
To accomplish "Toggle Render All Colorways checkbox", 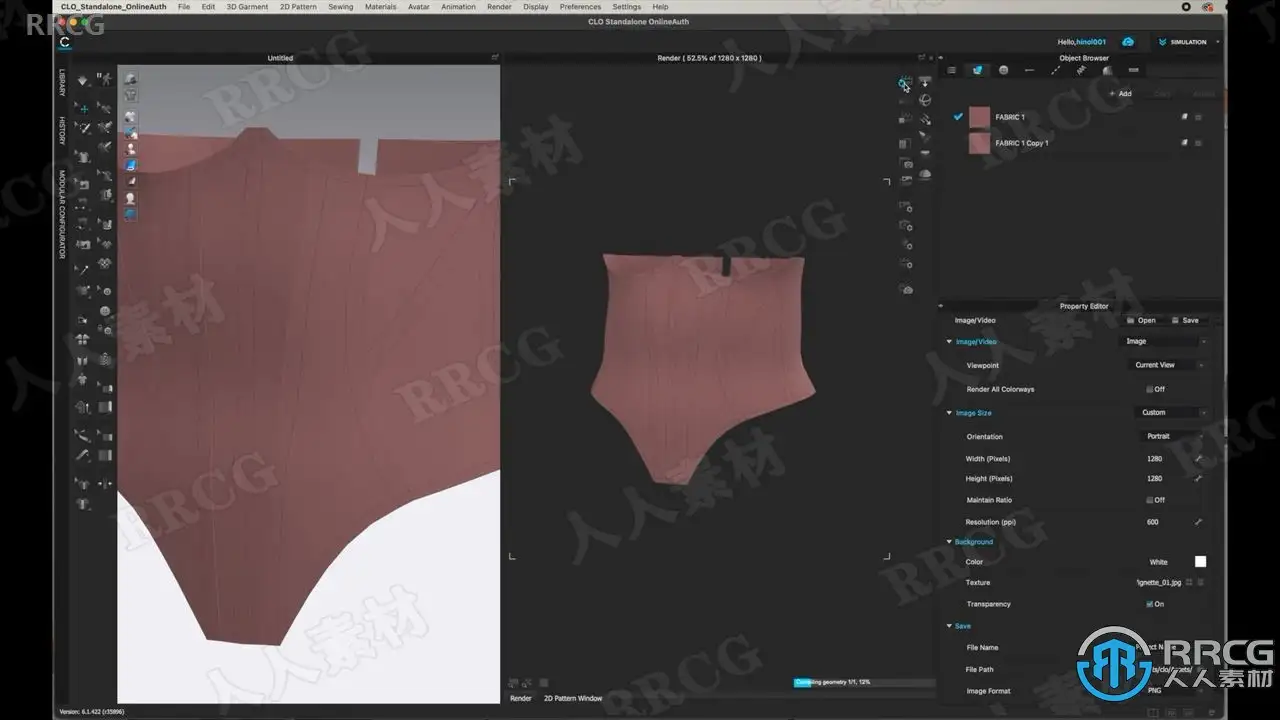I will (x=1150, y=389).
